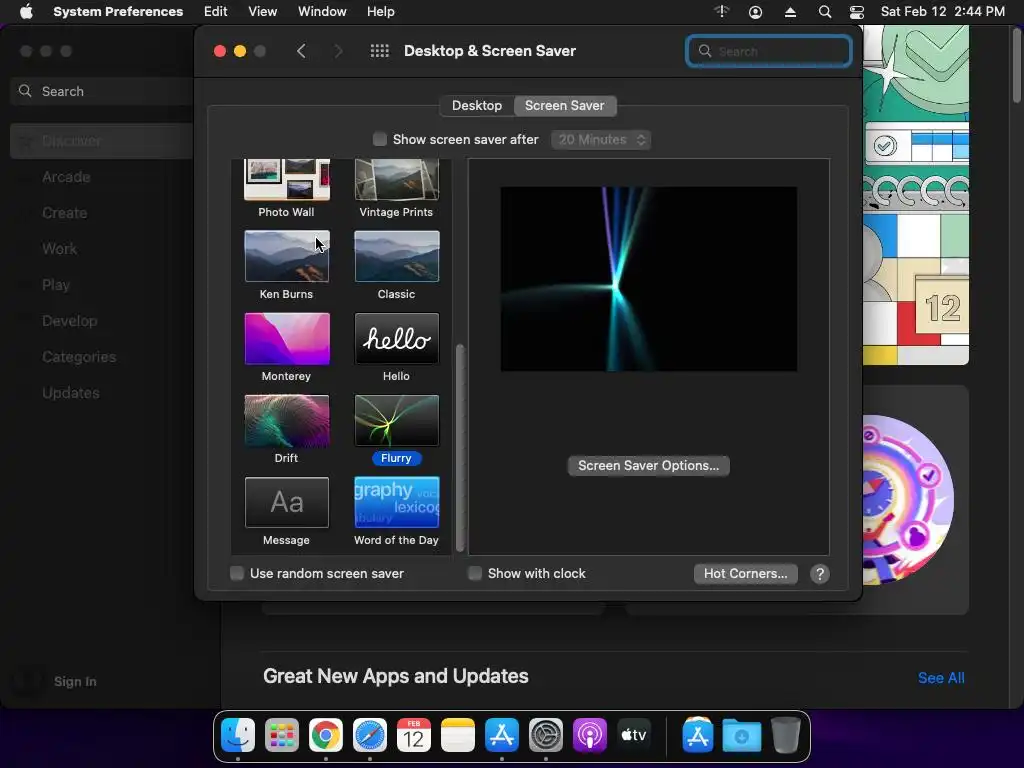This screenshot has width=1024, height=768.
Task: Click Screen Saver Options button
Action: click(648, 466)
